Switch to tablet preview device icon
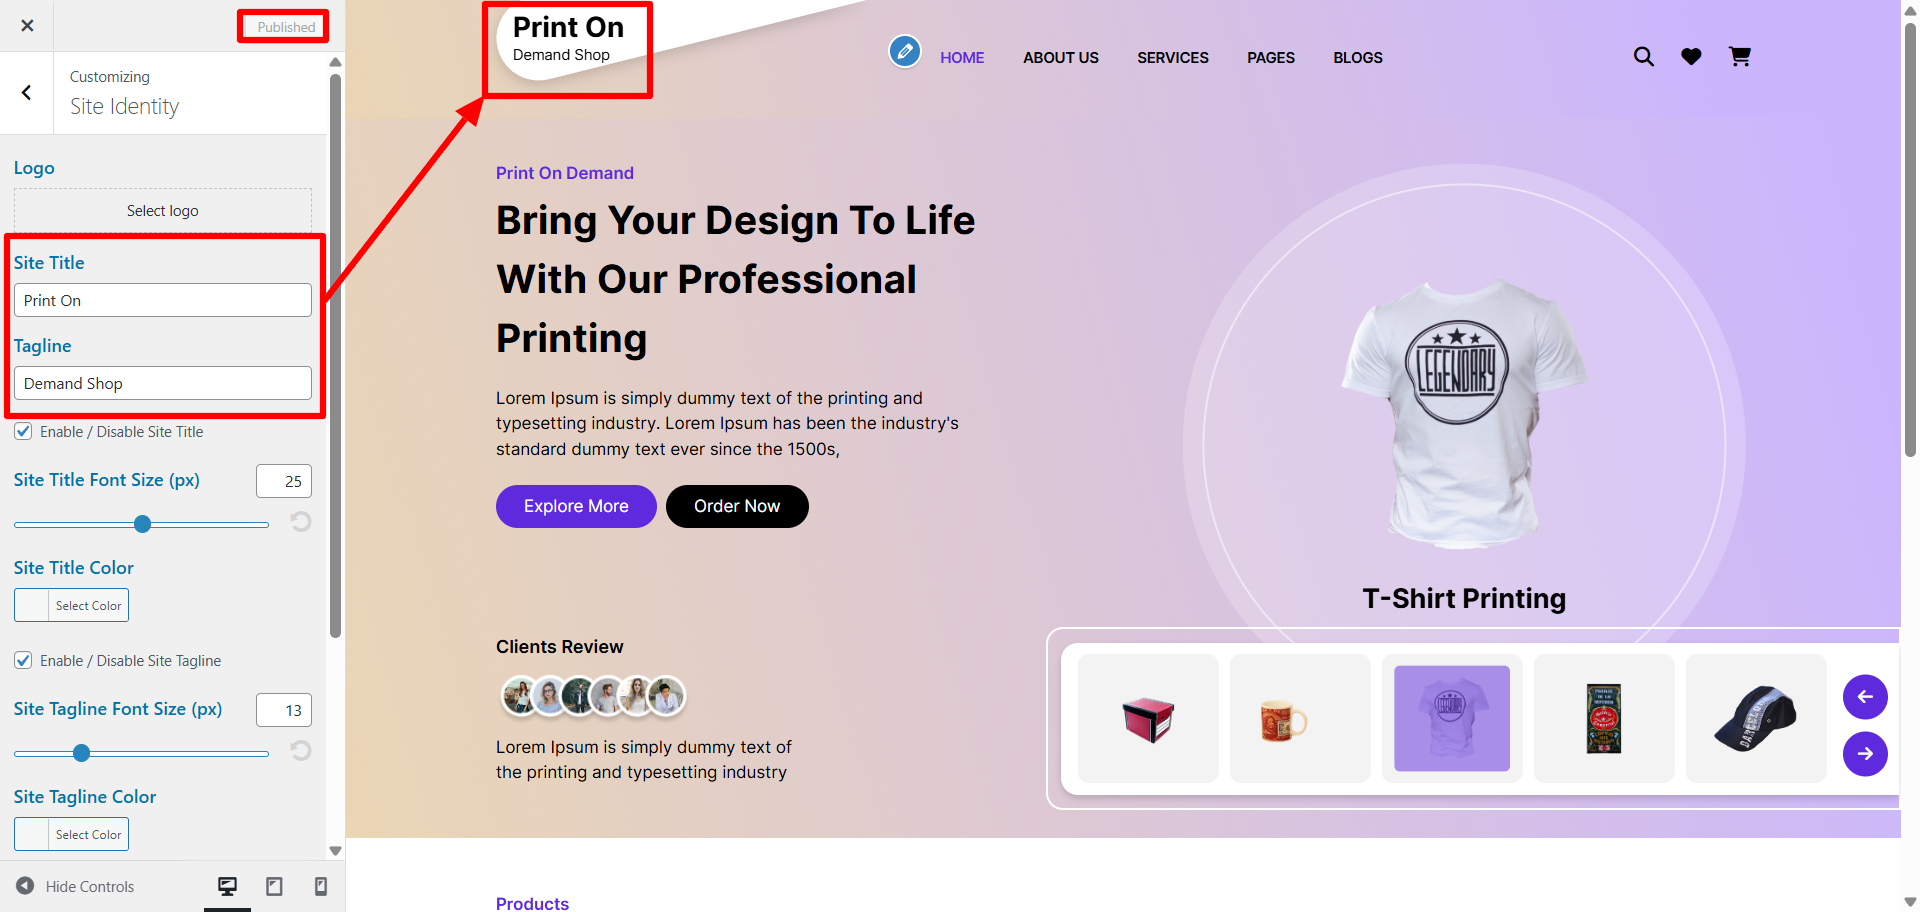This screenshot has height=912, width=1920. pos(274,886)
